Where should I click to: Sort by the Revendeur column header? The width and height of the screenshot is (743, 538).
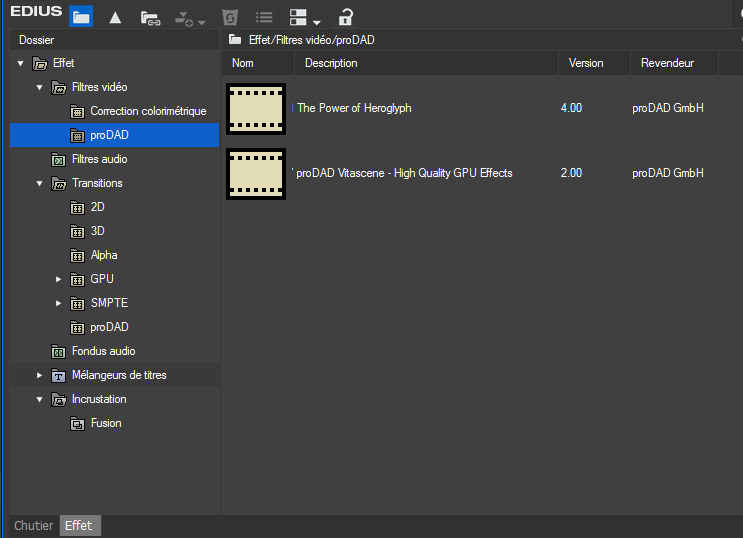coord(674,64)
